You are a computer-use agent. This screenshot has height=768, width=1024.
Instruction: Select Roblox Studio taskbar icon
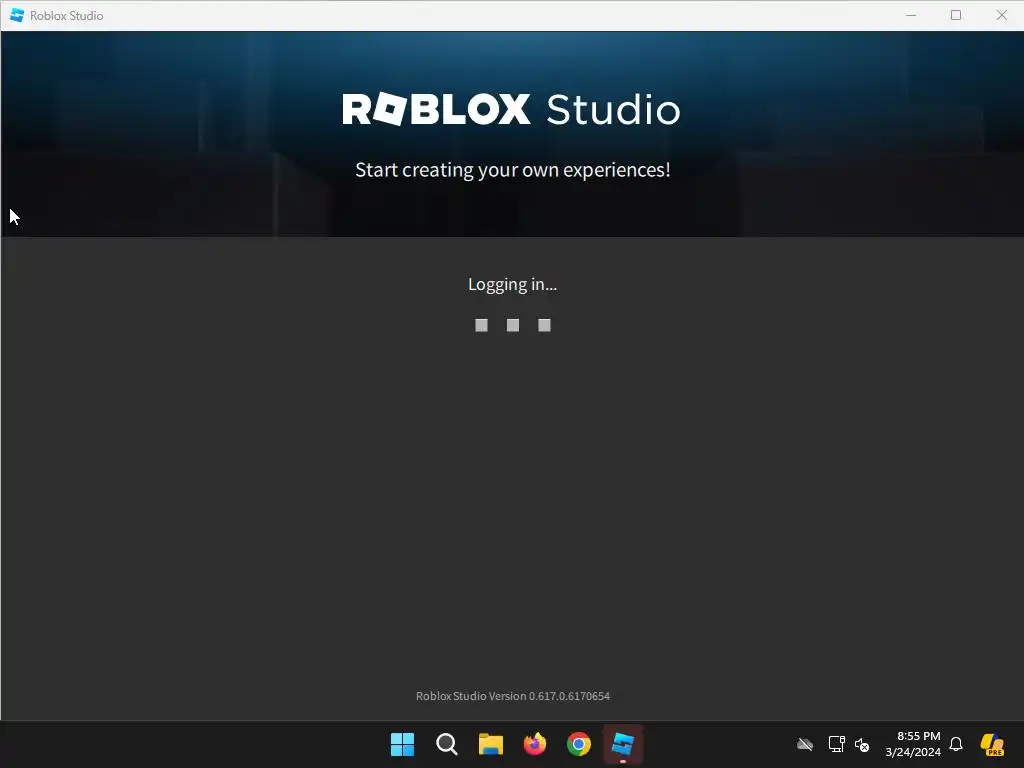(x=623, y=744)
